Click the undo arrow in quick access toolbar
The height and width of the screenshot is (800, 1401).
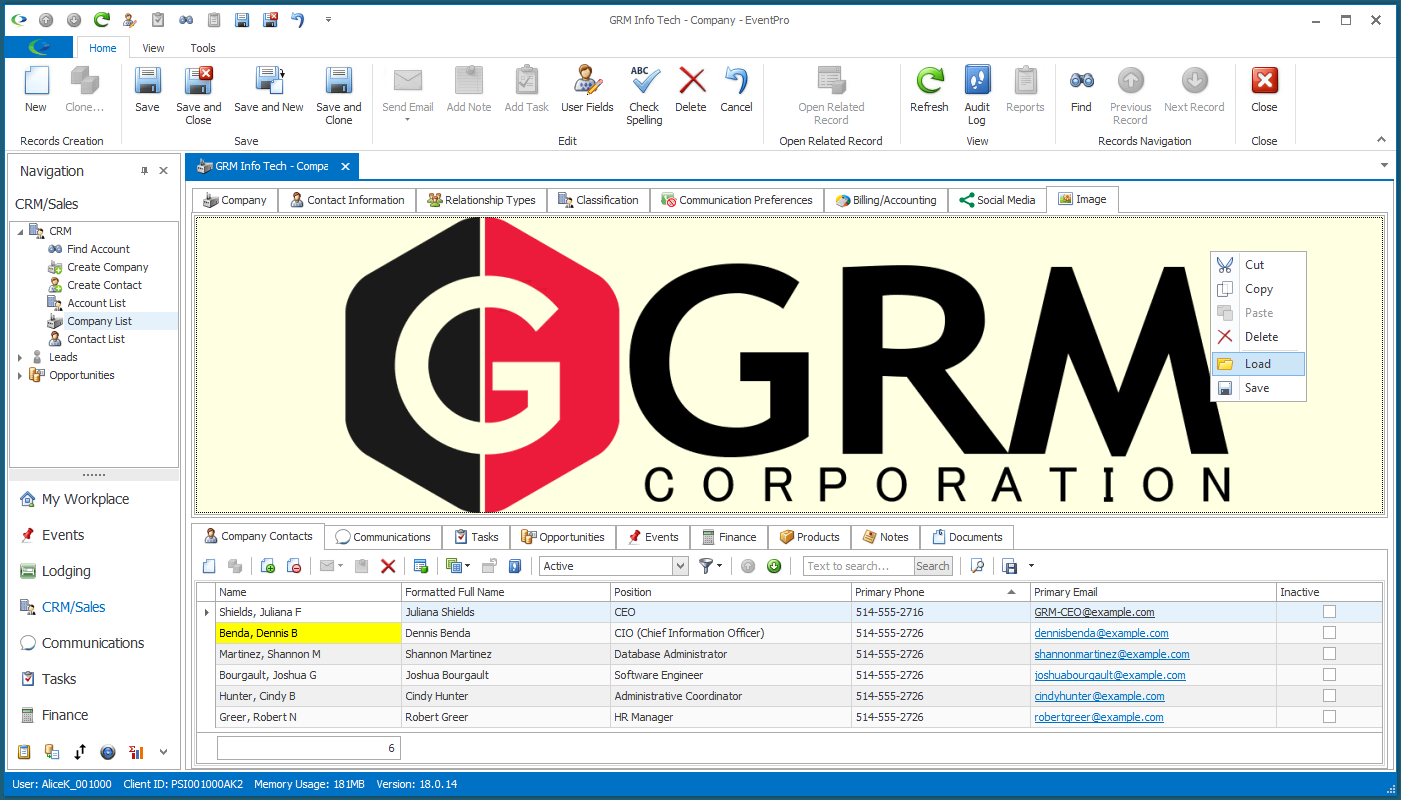pyautogui.click(x=297, y=20)
